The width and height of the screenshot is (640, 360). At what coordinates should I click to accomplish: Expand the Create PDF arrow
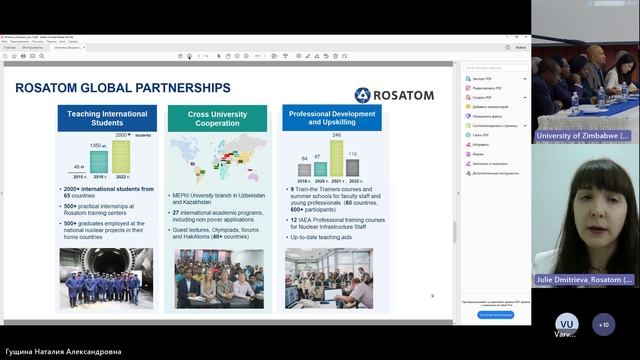click(525, 98)
